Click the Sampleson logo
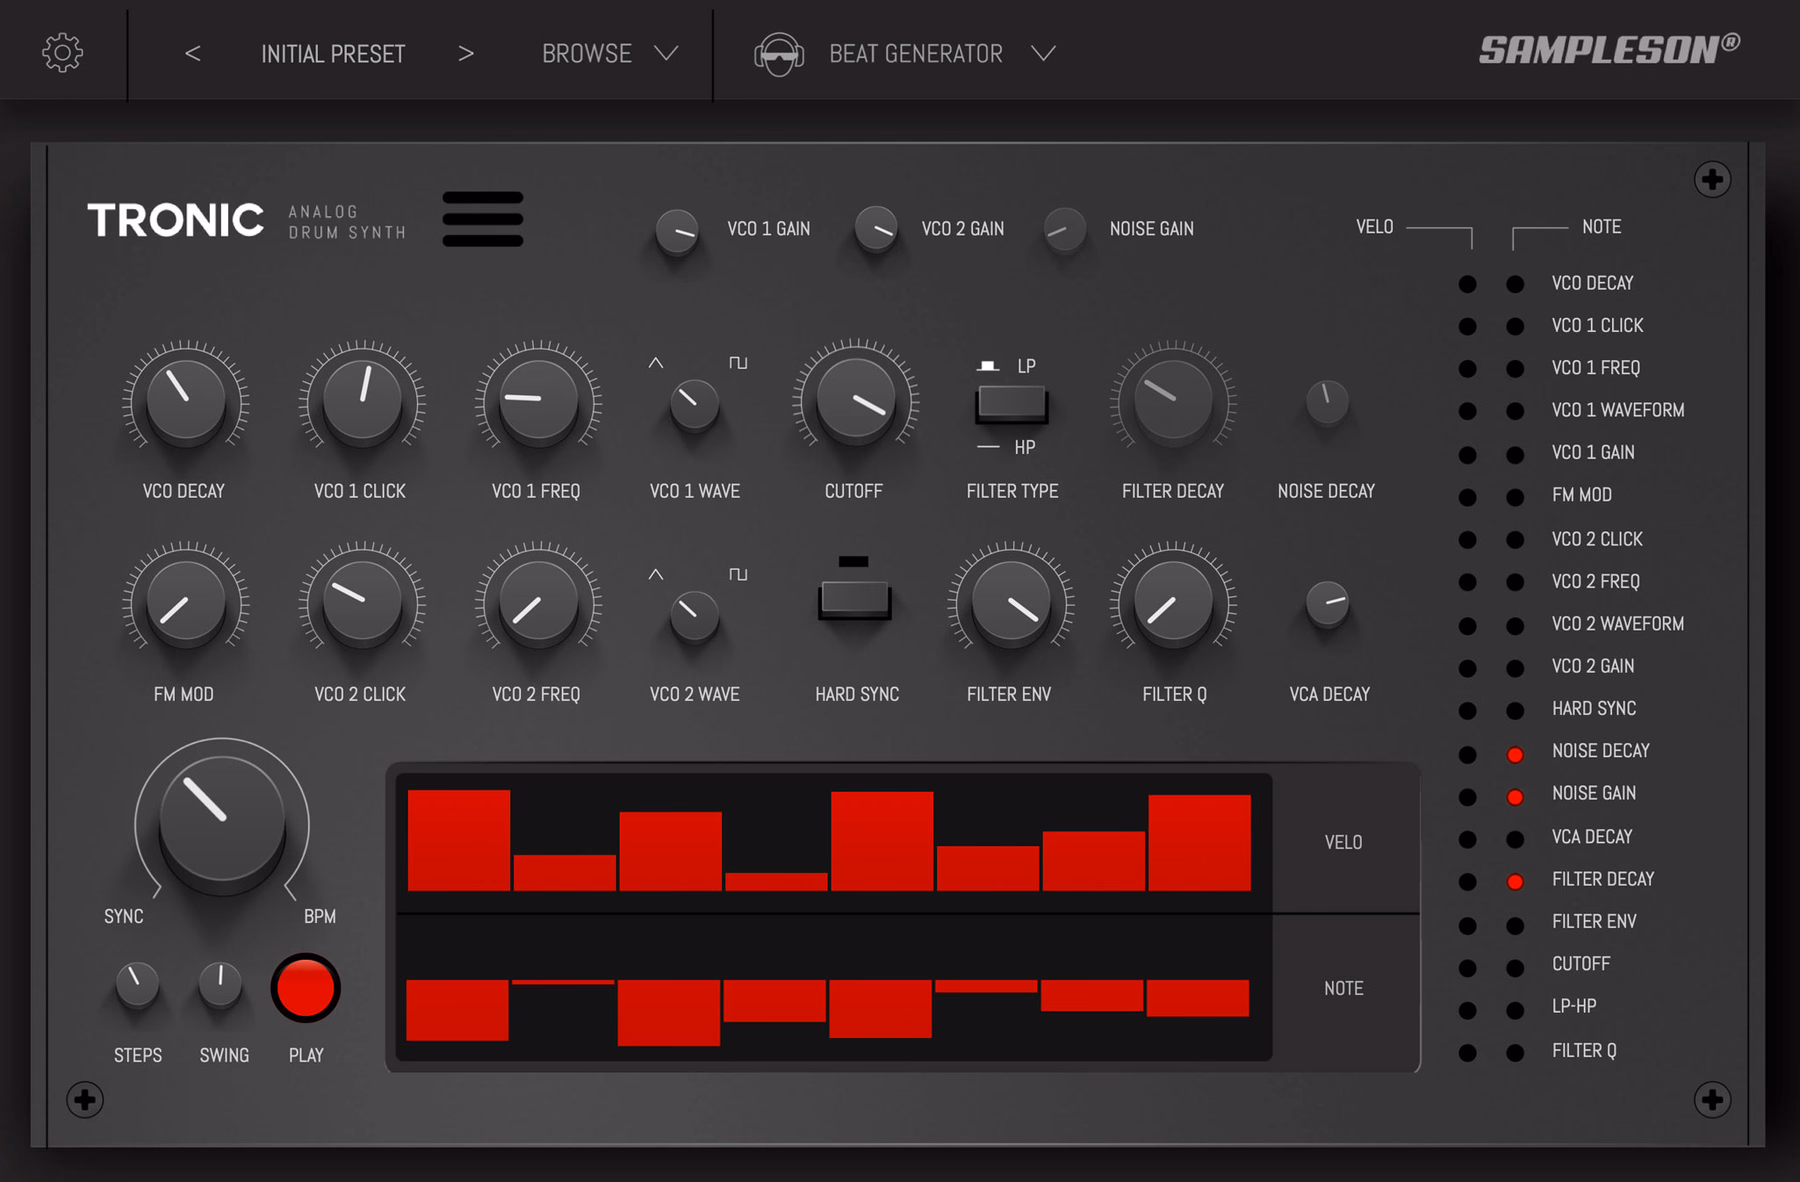Image resolution: width=1800 pixels, height=1182 pixels. [1609, 49]
